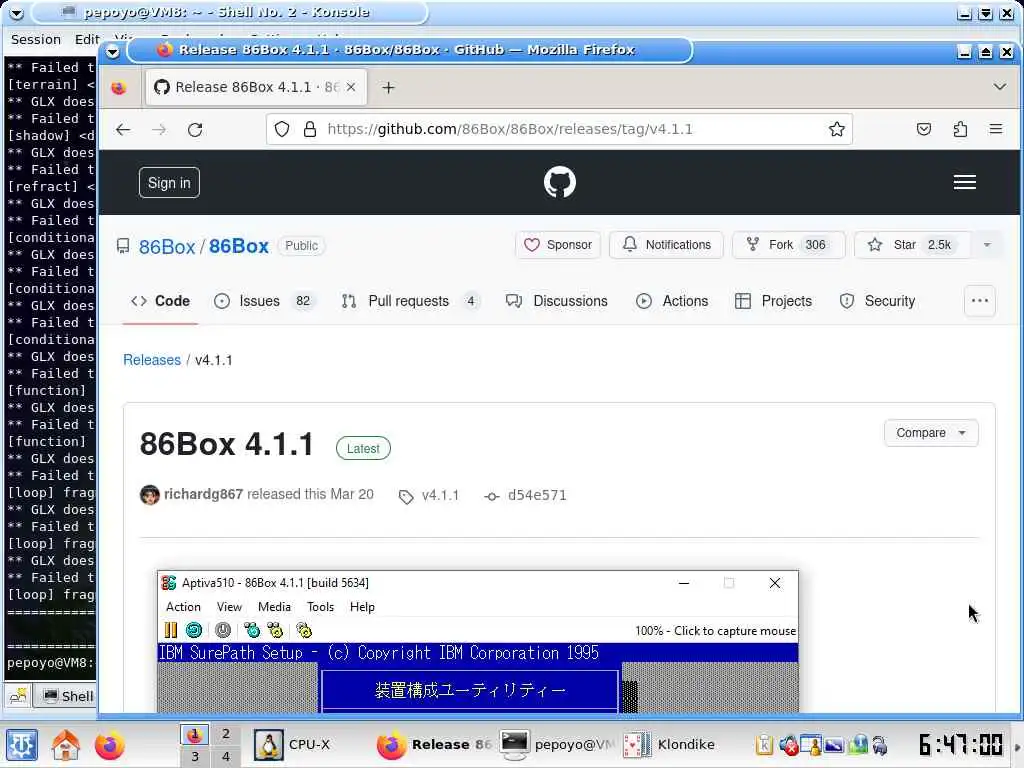1024x768 pixels.
Task: Expand the Star lists dropdown arrow
Action: [987, 245]
